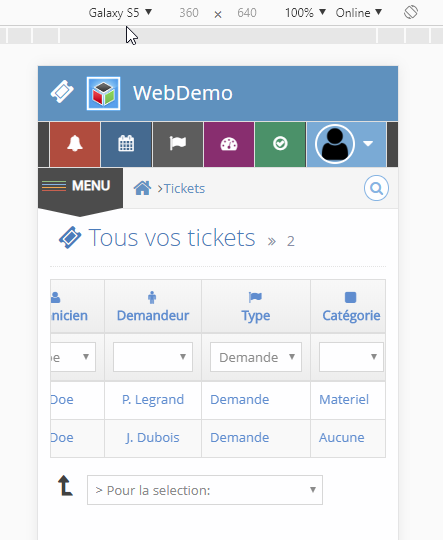Sort by Demandeur column header
Image resolution: width=443 pixels, height=540 pixels.
coord(153,306)
